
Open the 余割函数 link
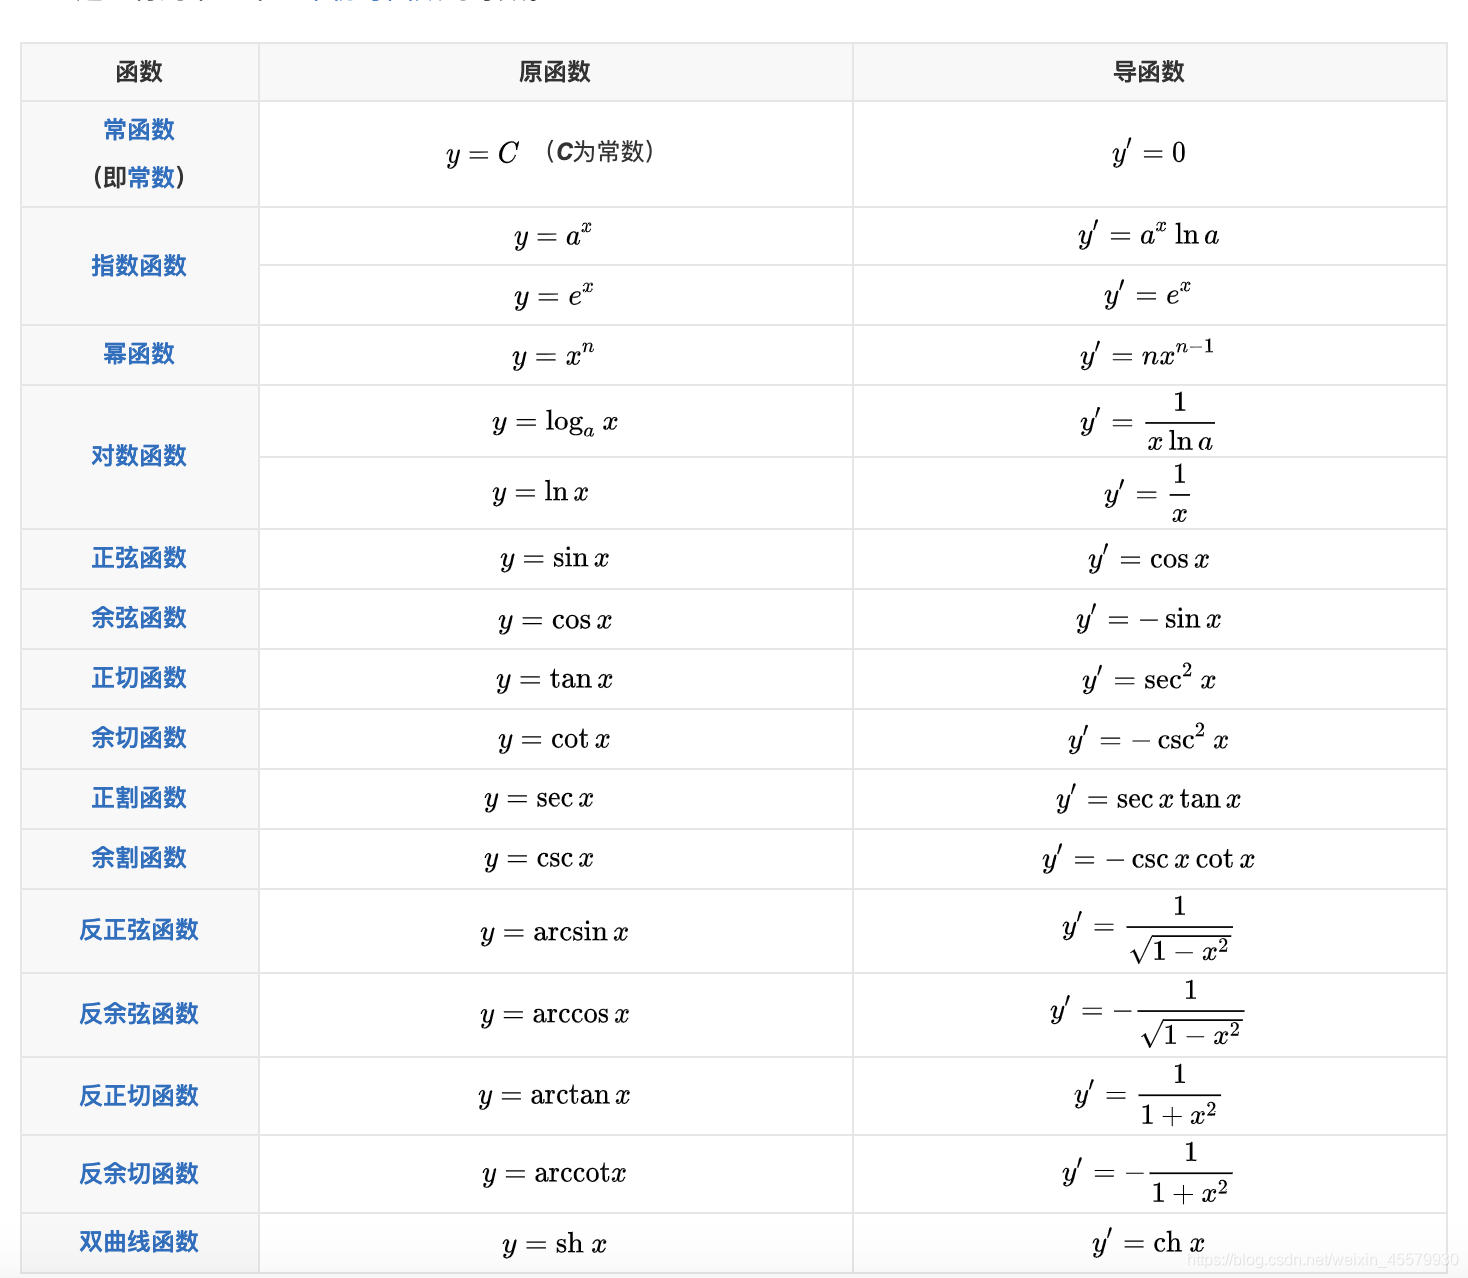point(139,858)
